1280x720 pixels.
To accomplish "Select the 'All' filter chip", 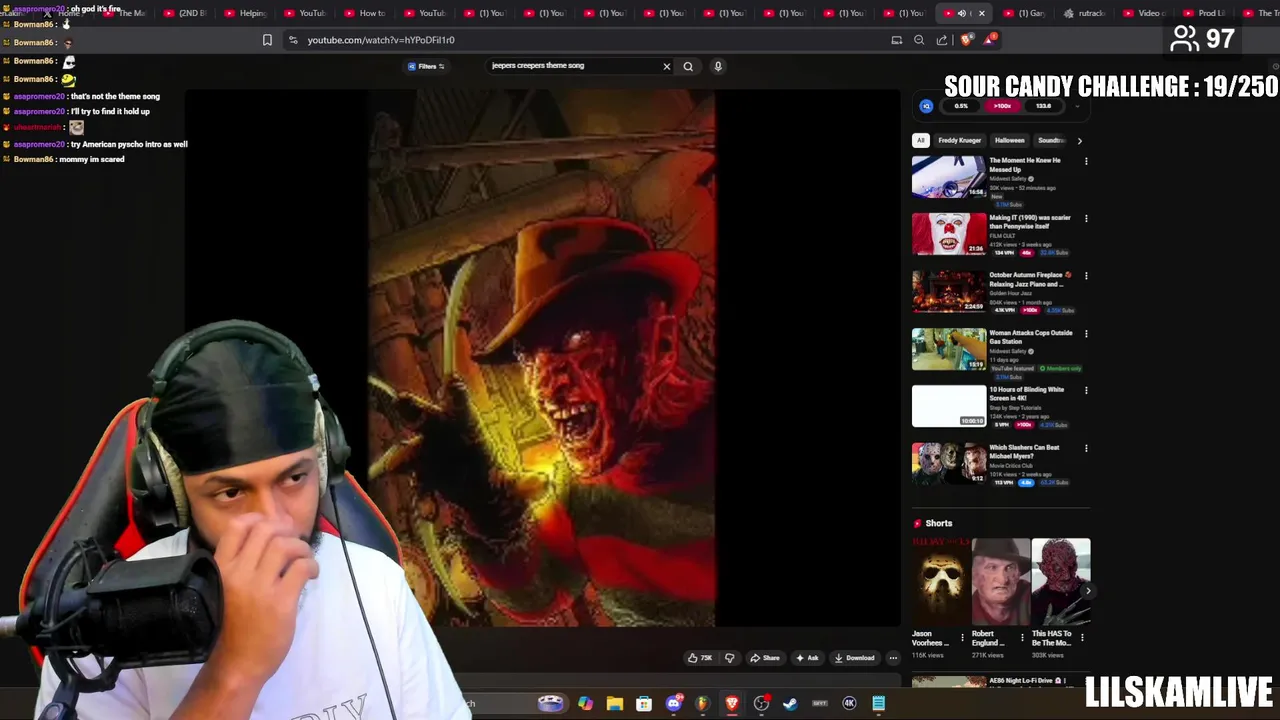I will [x=921, y=140].
